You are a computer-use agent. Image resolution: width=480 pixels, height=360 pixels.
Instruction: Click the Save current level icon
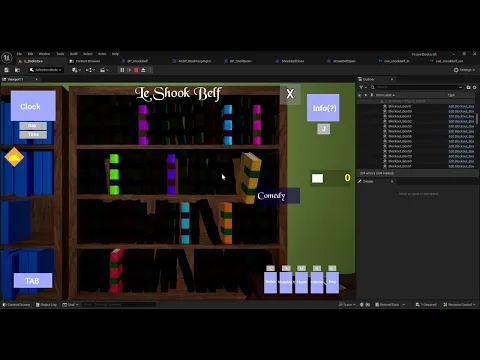[x=6, y=70]
